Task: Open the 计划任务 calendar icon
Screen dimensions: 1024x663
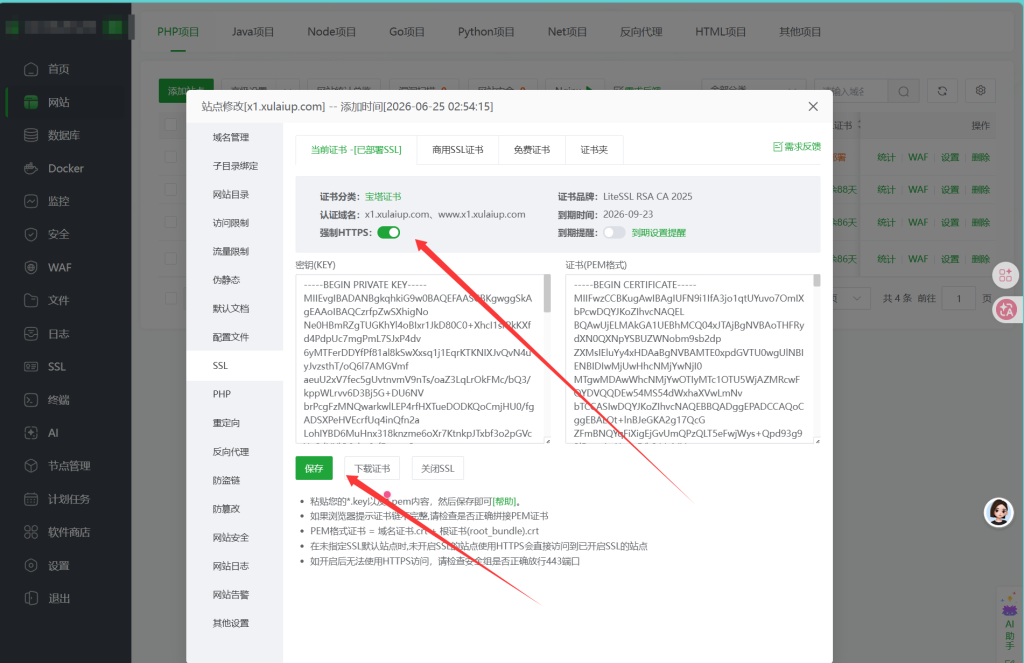Action: (31, 499)
